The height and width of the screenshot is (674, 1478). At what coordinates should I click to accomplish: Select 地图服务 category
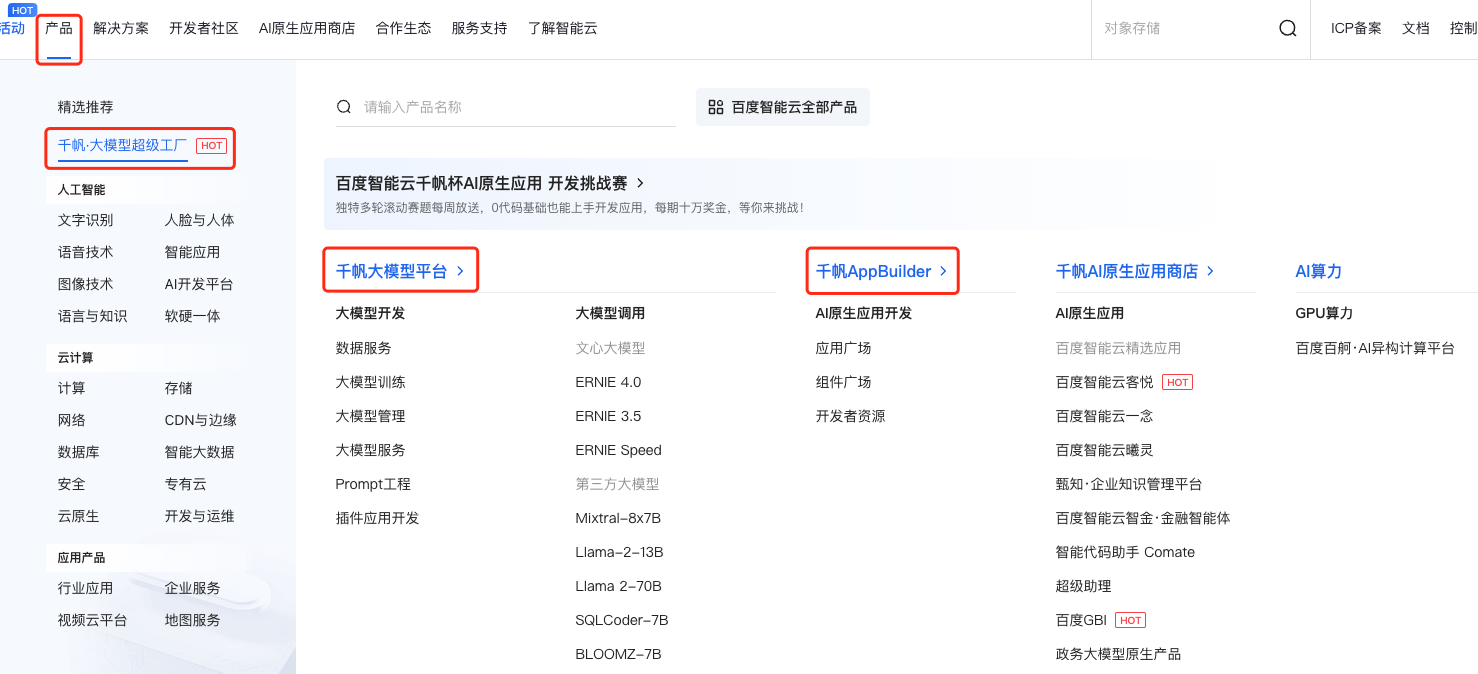tap(193, 620)
